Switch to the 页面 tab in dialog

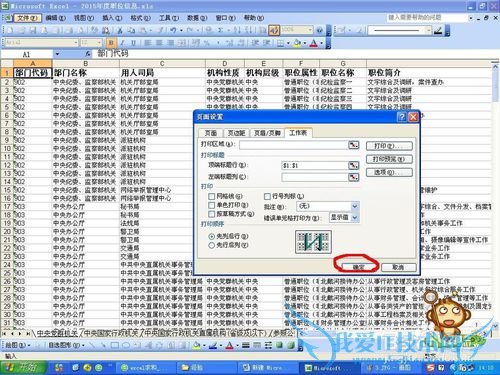click(x=210, y=133)
